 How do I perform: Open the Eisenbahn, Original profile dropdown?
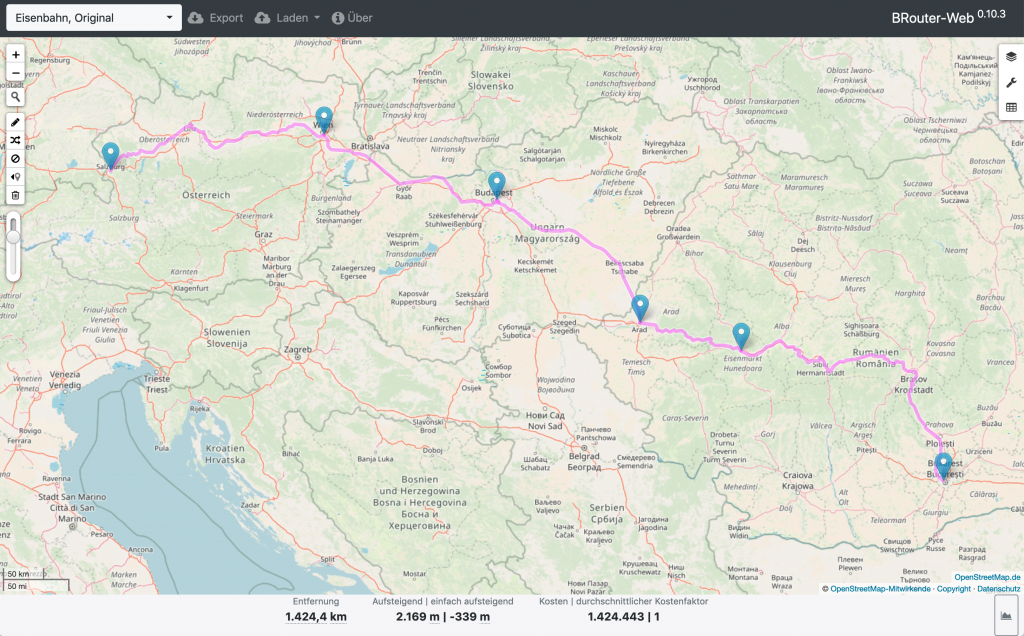tap(94, 18)
